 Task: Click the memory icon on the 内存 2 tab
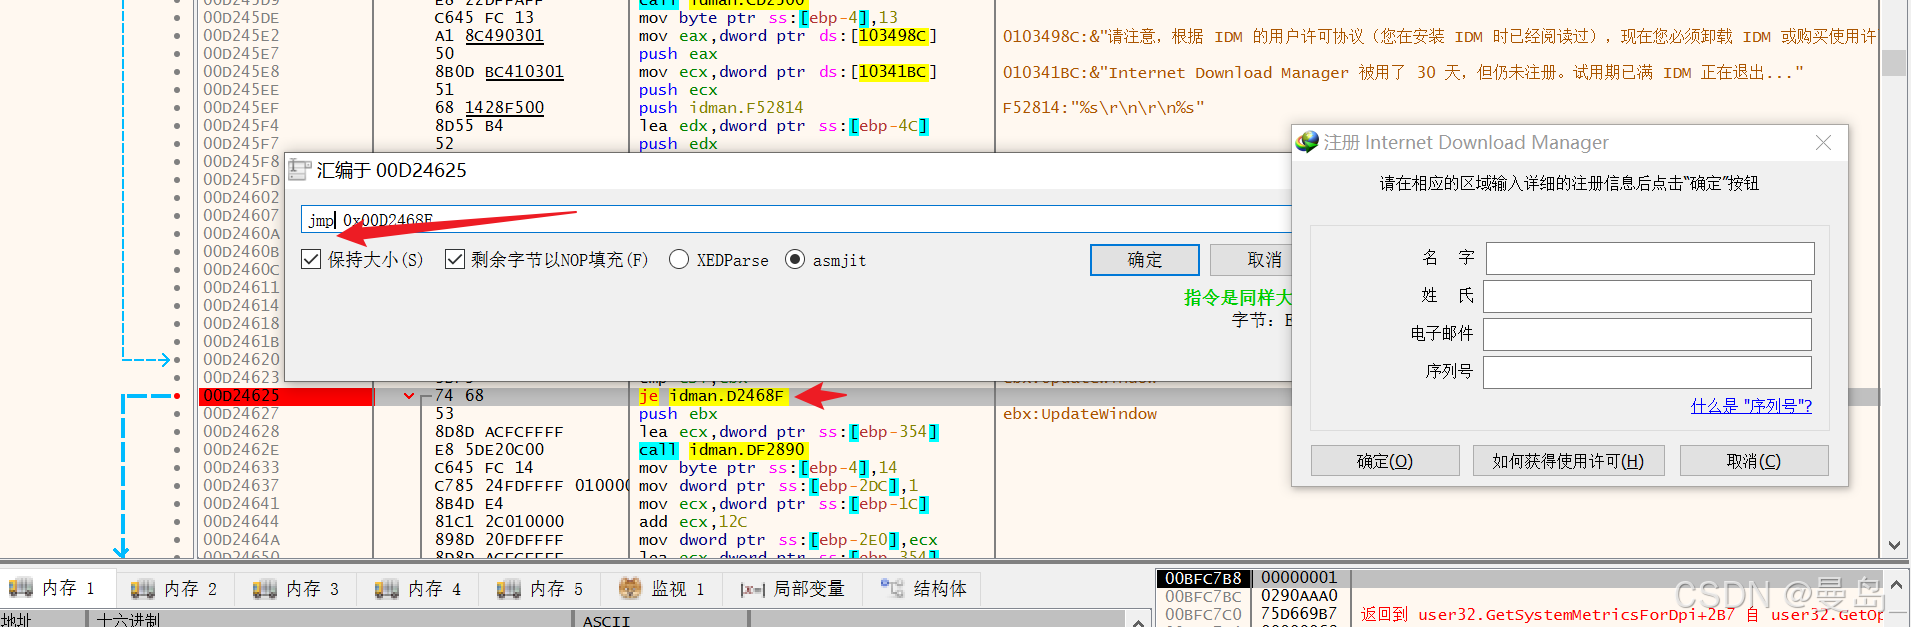(143, 588)
